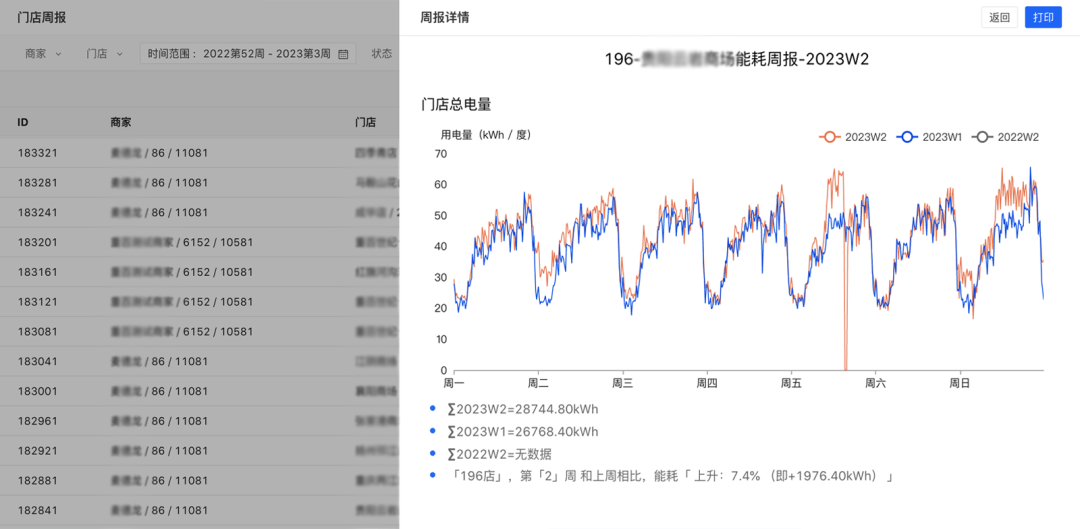Select table row with ID 182841
This screenshot has width=1080, height=529.
[x=200, y=510]
